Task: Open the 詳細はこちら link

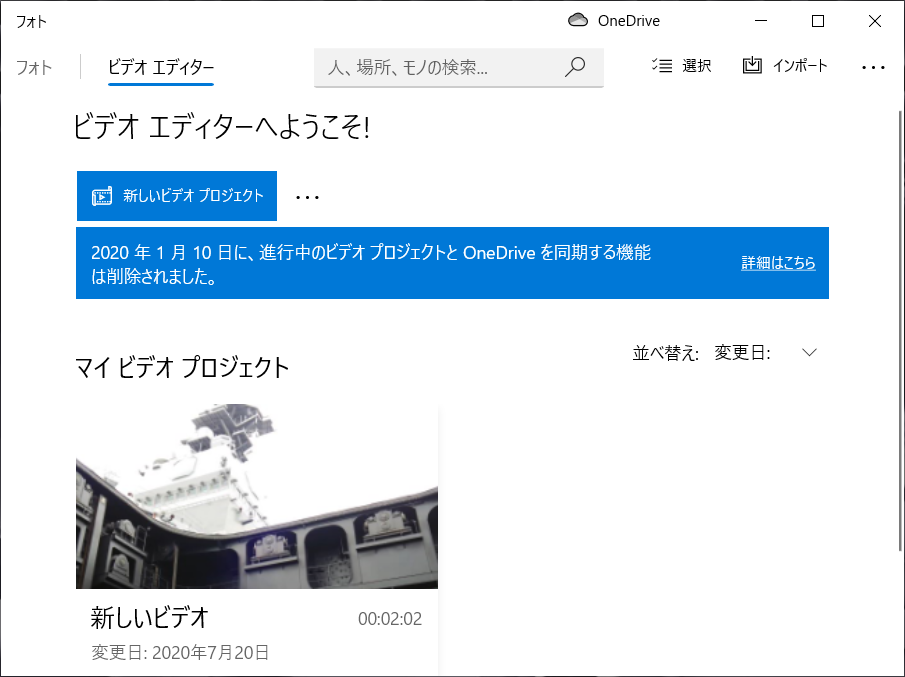Action: (778, 263)
